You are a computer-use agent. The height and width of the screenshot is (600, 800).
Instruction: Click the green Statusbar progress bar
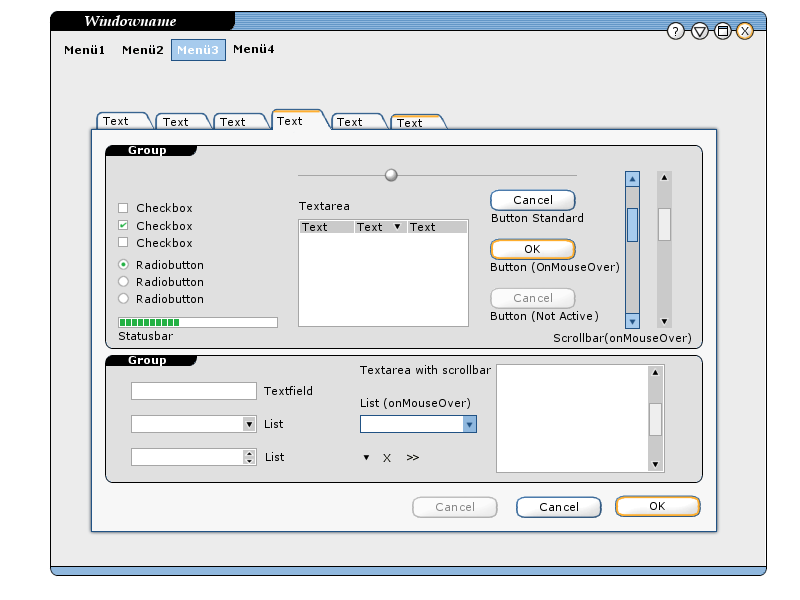(x=198, y=322)
